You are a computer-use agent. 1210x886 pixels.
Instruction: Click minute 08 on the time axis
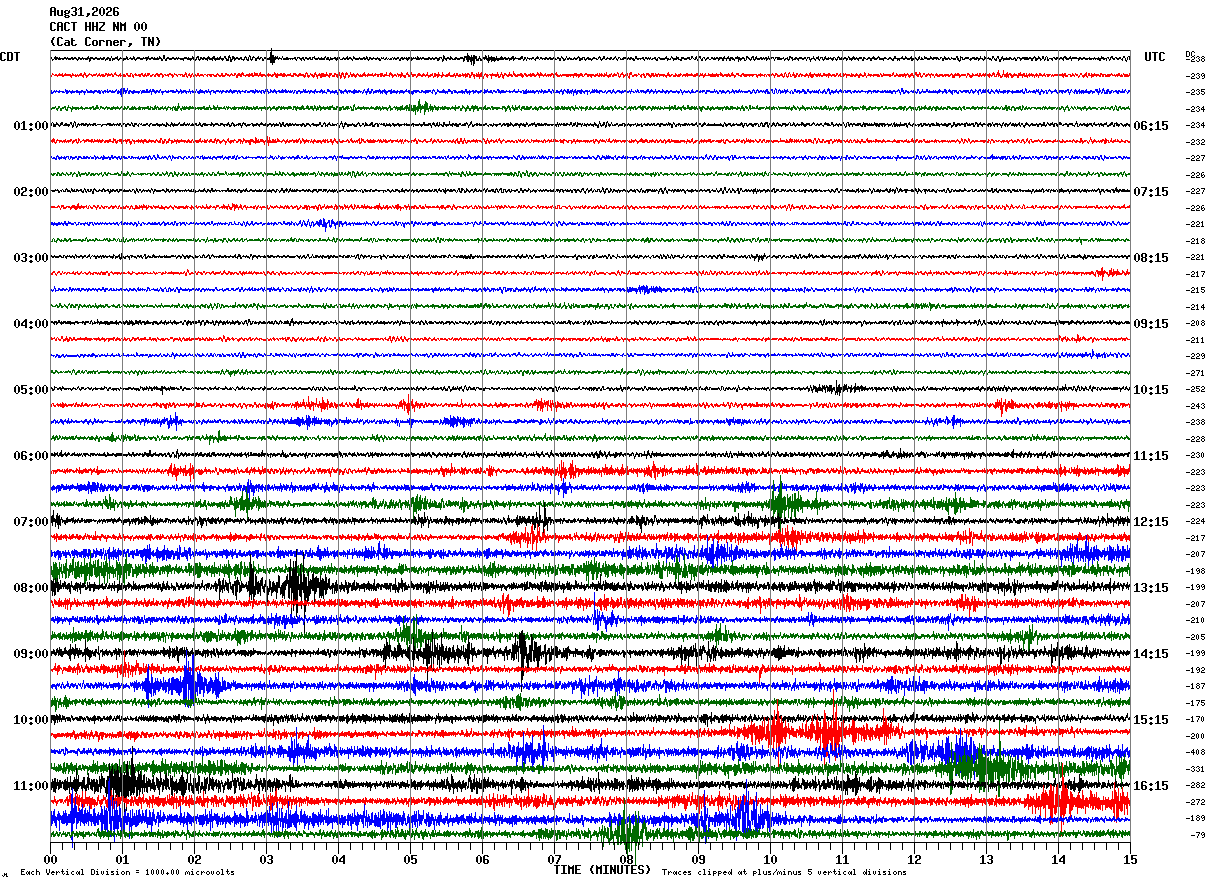pyautogui.click(x=627, y=859)
